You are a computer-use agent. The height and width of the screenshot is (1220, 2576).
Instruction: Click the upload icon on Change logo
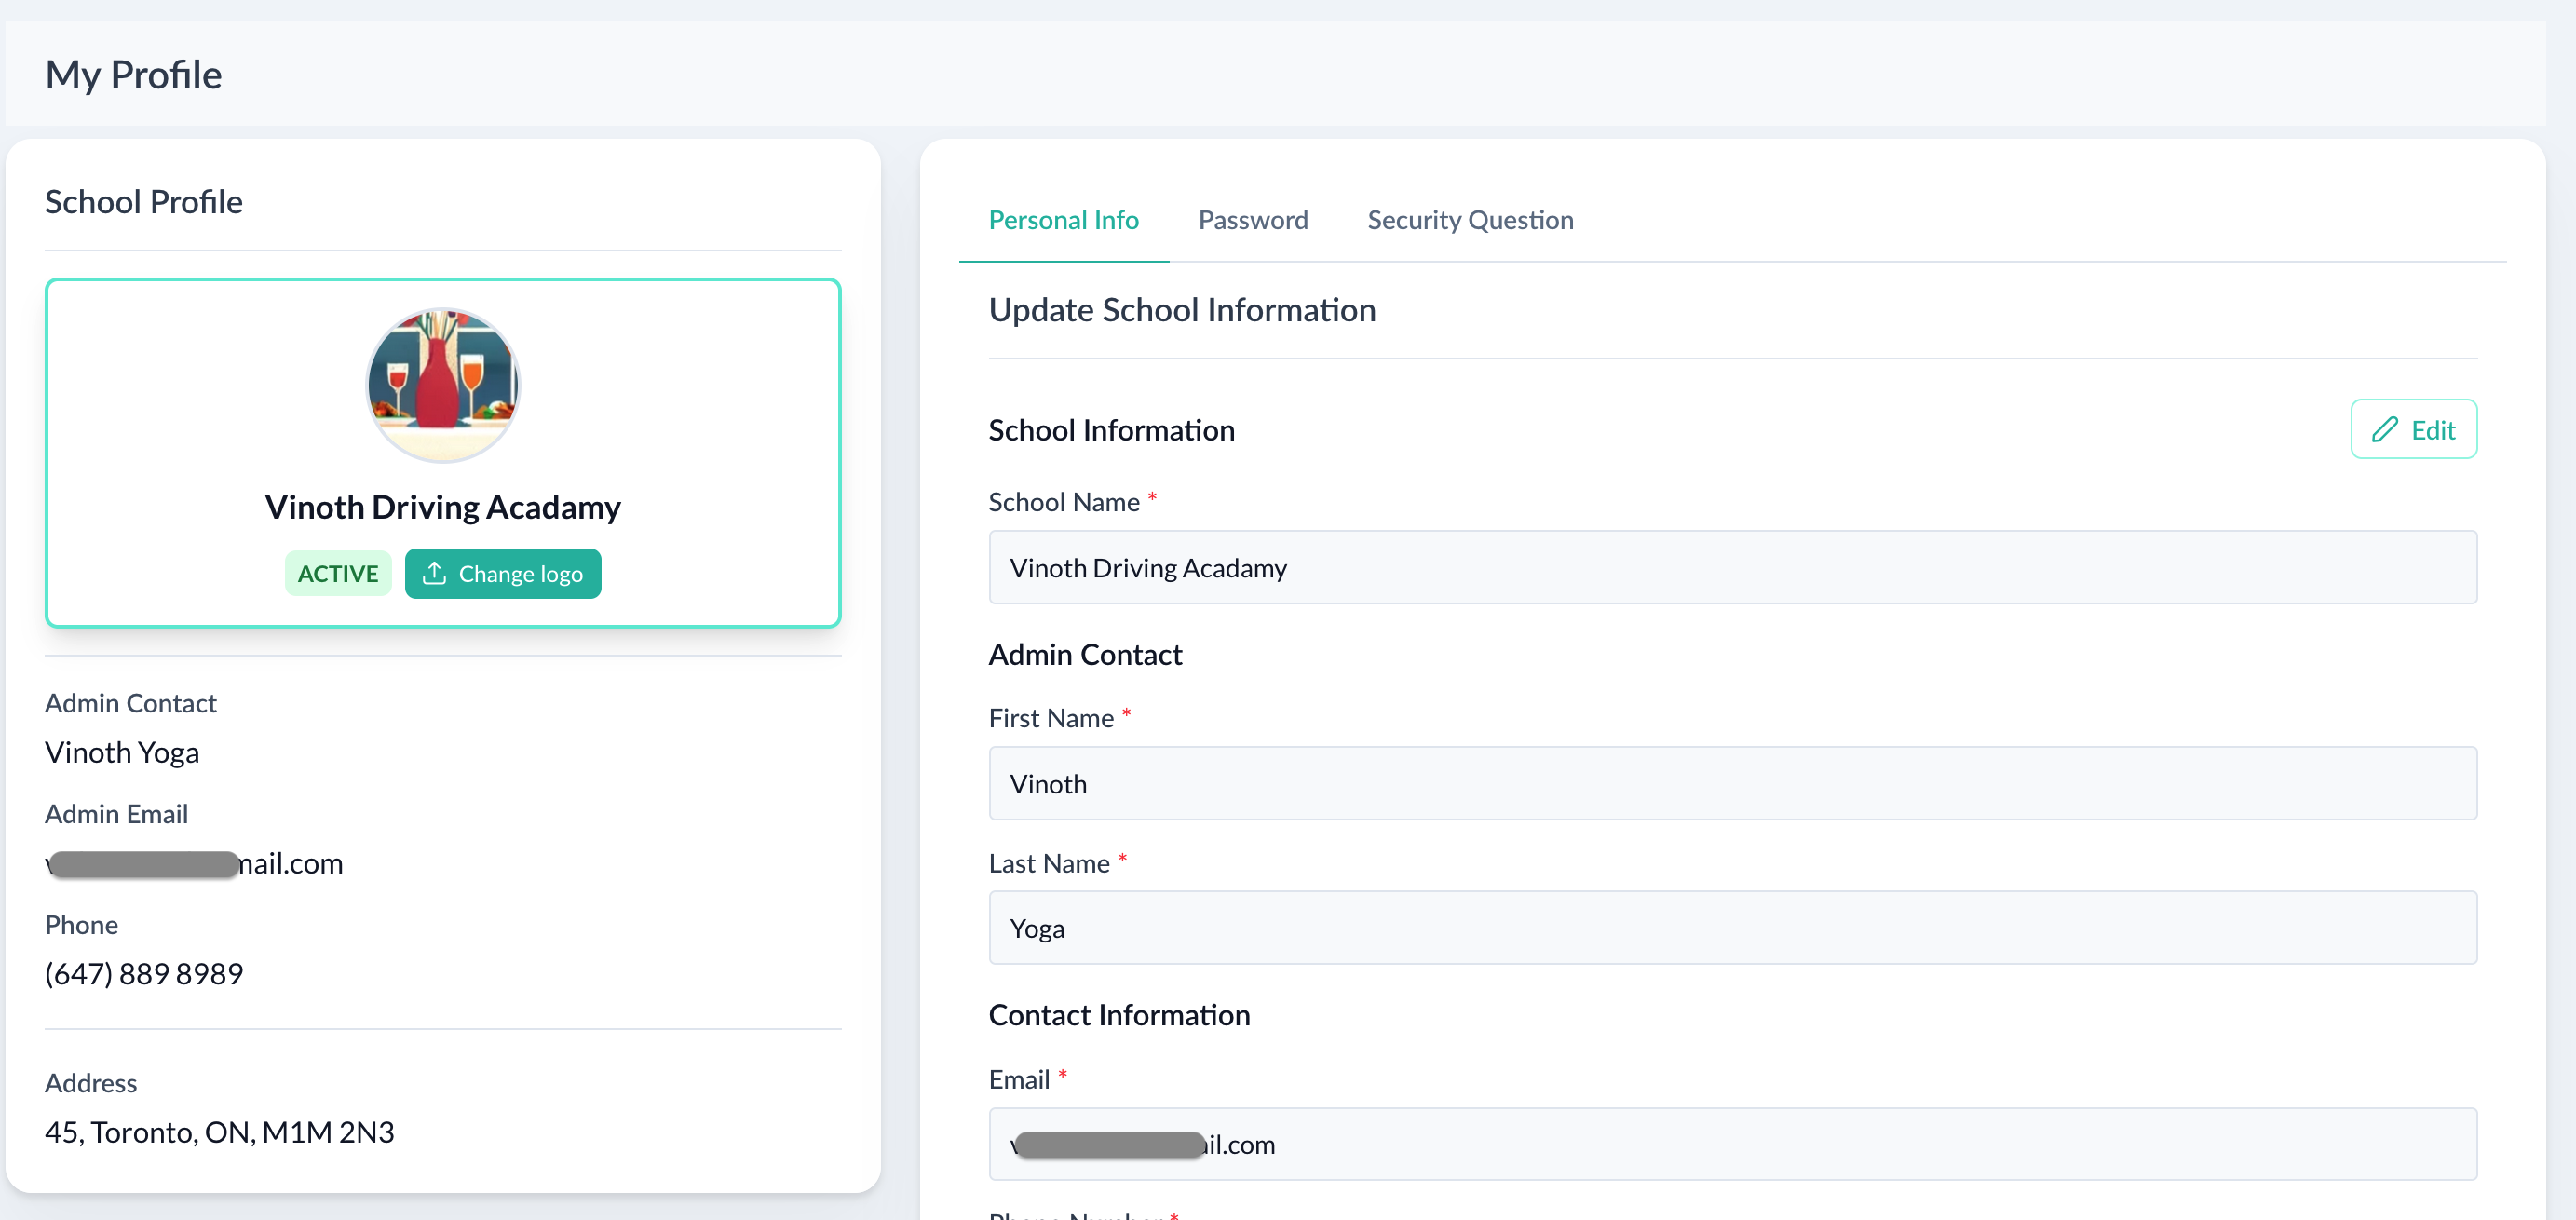(434, 573)
